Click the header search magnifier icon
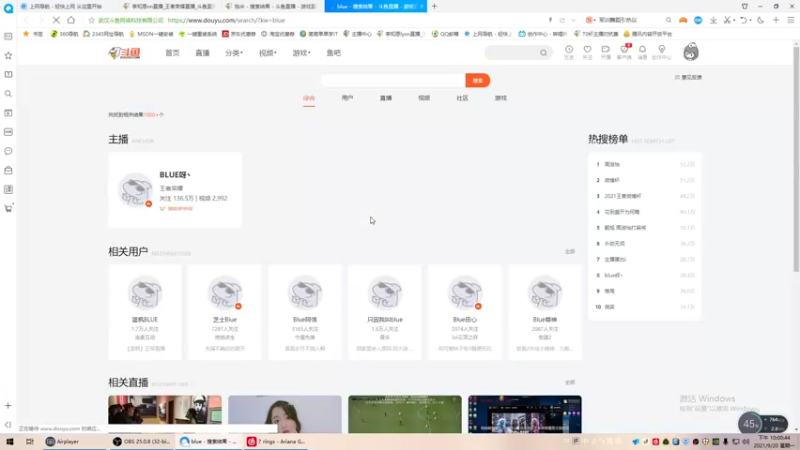 click(543, 53)
